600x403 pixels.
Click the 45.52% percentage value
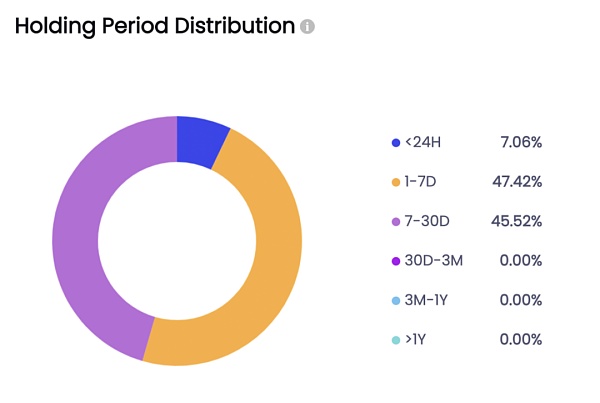click(x=517, y=221)
